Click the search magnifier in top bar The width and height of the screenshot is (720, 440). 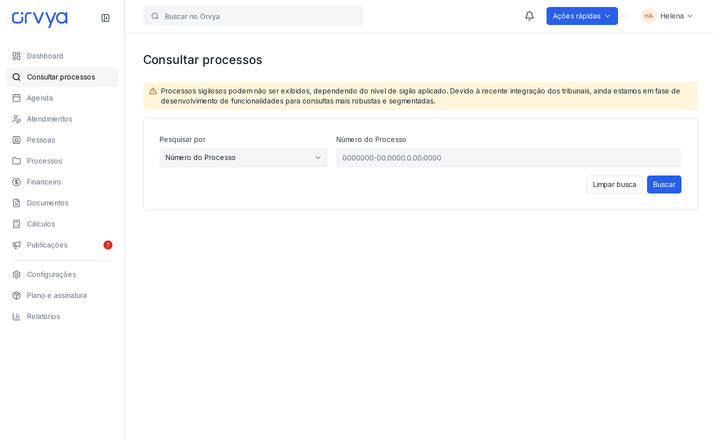pyautogui.click(x=155, y=16)
